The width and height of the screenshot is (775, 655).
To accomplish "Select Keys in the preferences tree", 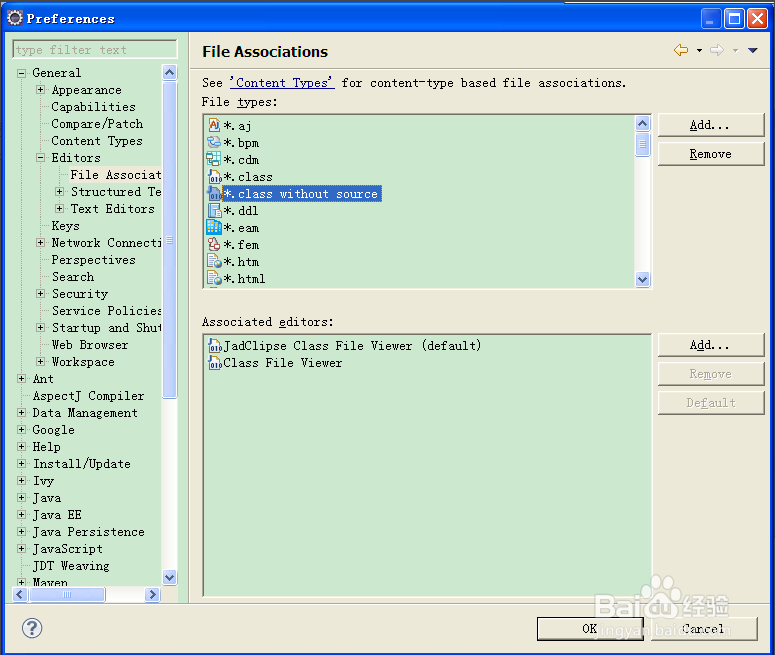I will coord(65,226).
